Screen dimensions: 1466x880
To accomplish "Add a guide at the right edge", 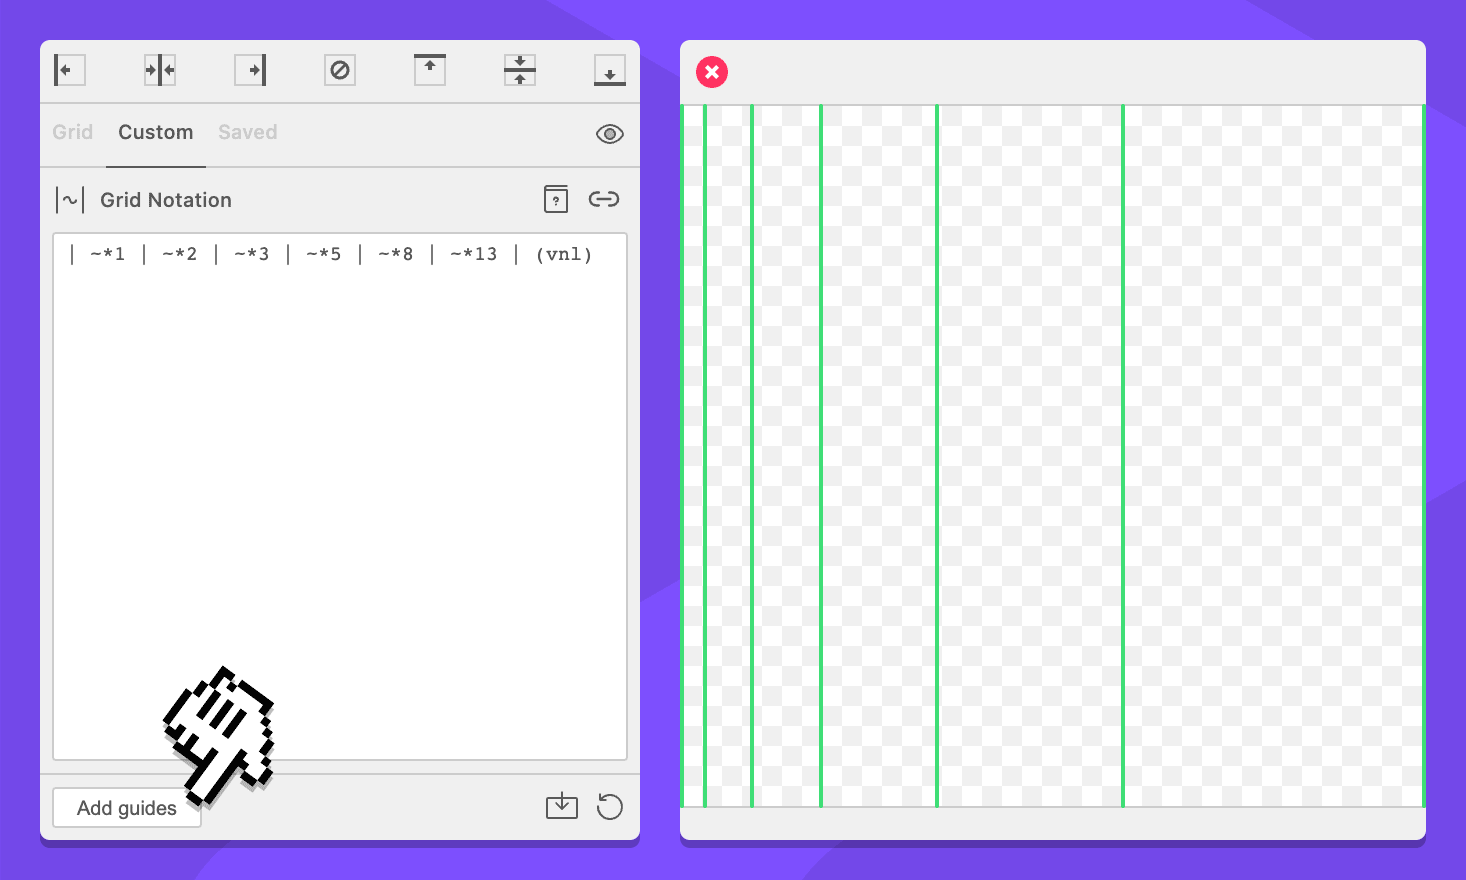I will click(250, 70).
